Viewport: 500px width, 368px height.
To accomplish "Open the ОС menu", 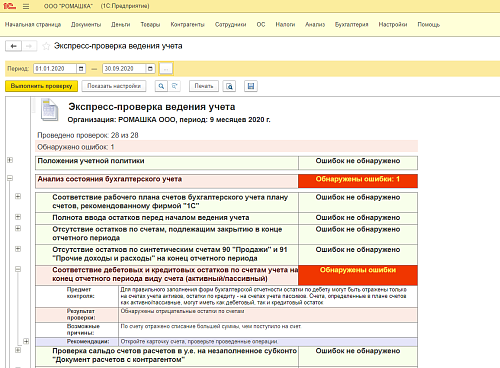I will [261, 24].
